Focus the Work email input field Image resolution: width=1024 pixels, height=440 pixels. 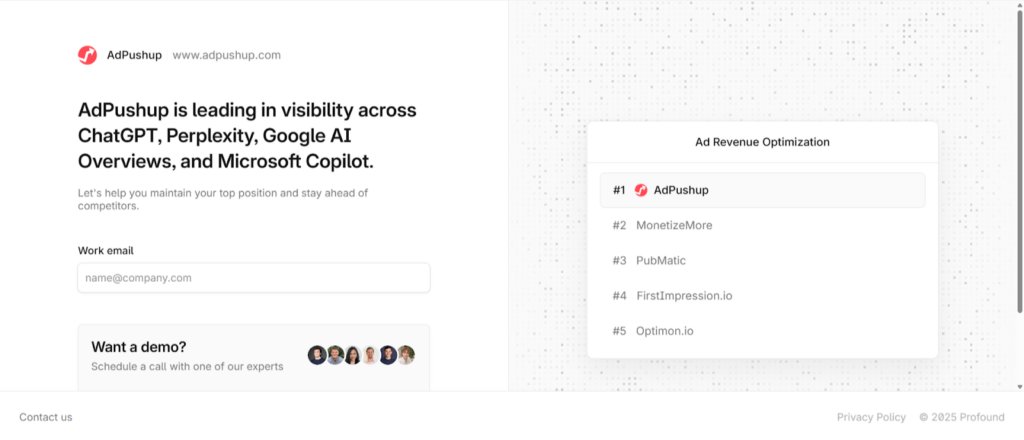[254, 278]
